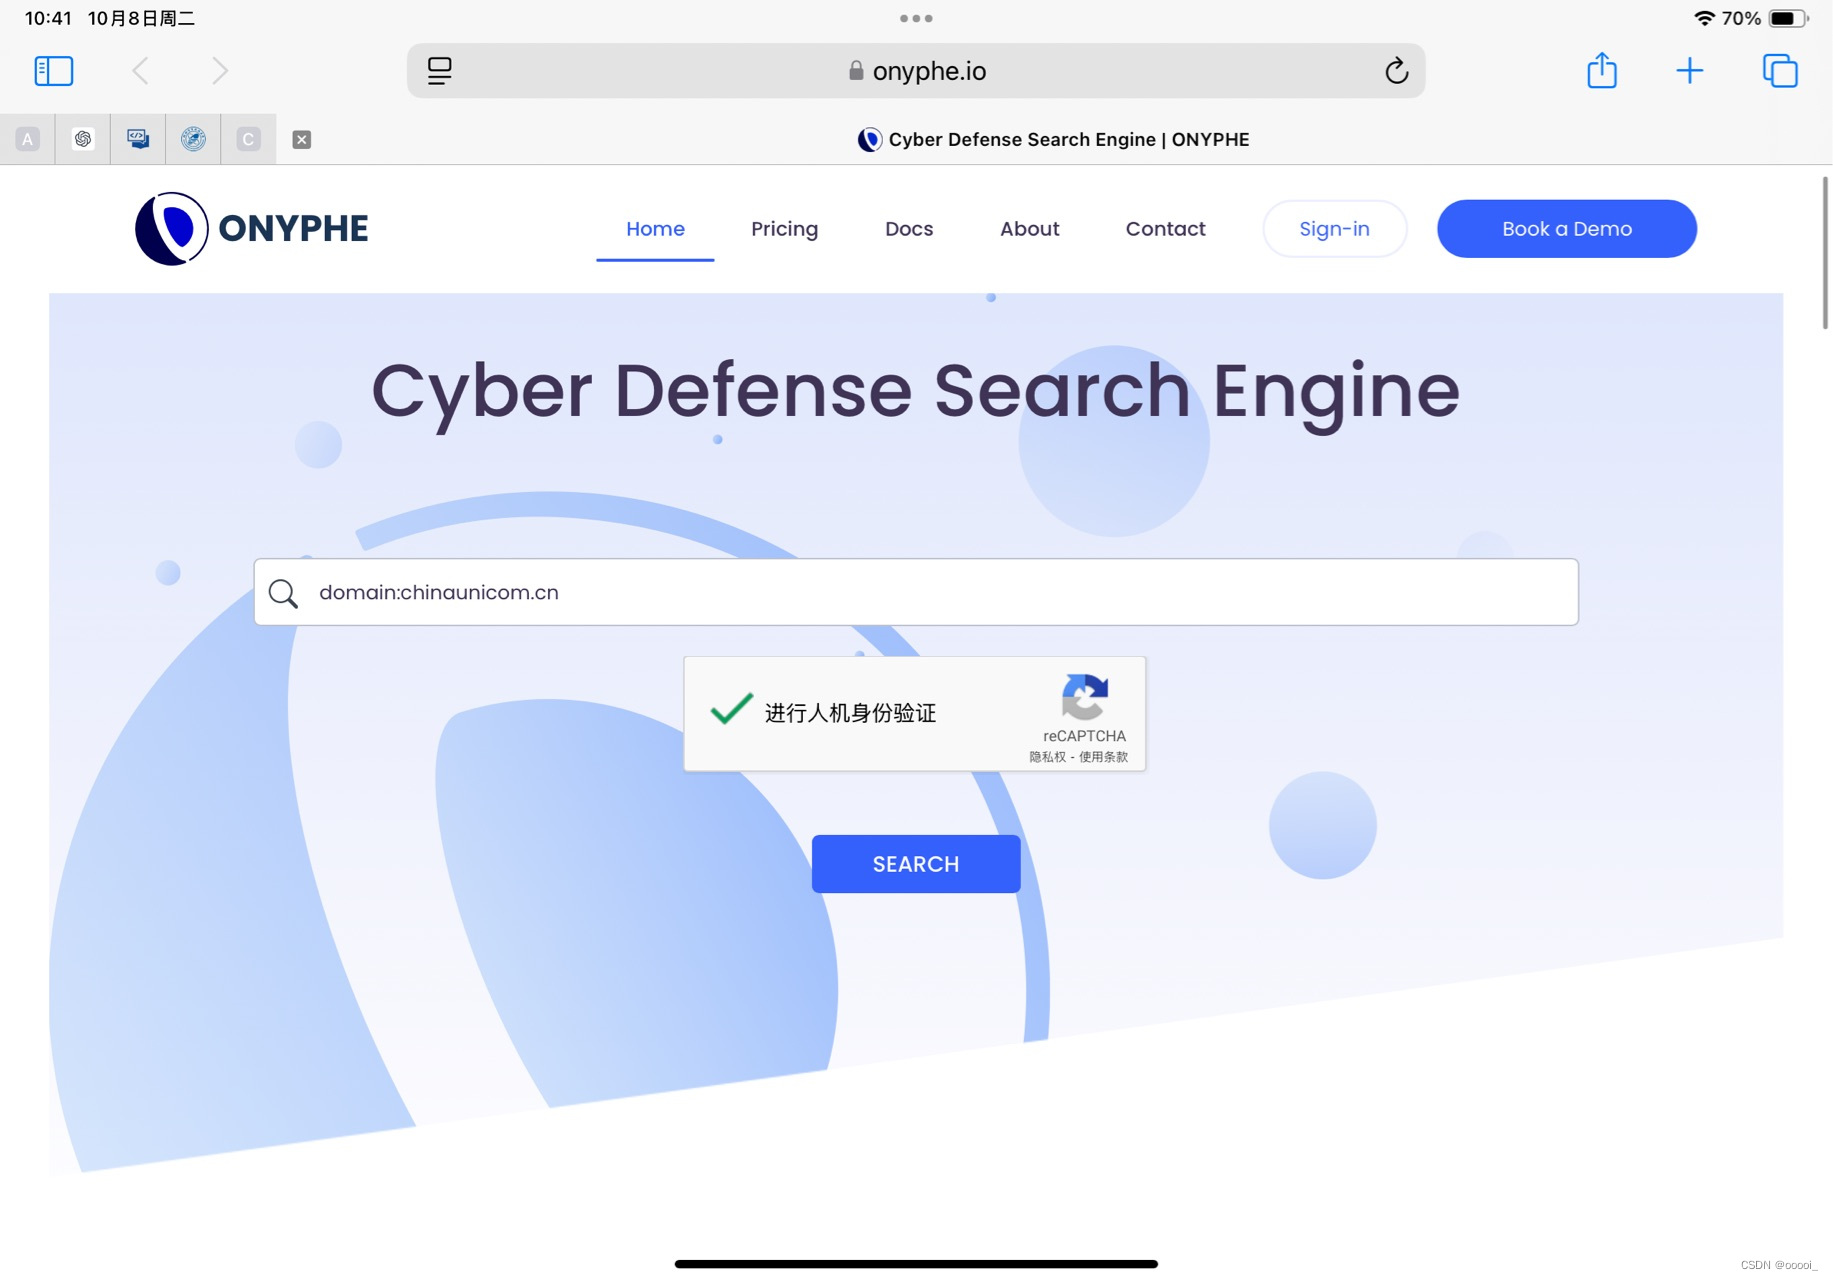Tap the Wi-Fi status icon
1833x1280 pixels.
tap(1703, 18)
